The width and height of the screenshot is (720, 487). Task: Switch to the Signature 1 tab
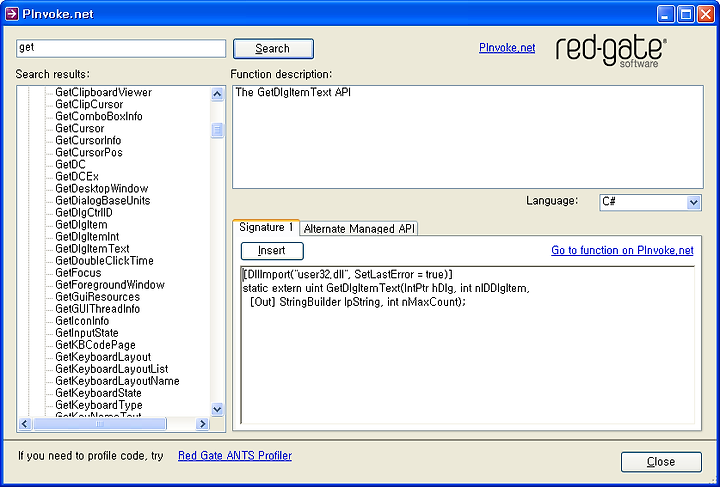(266, 228)
